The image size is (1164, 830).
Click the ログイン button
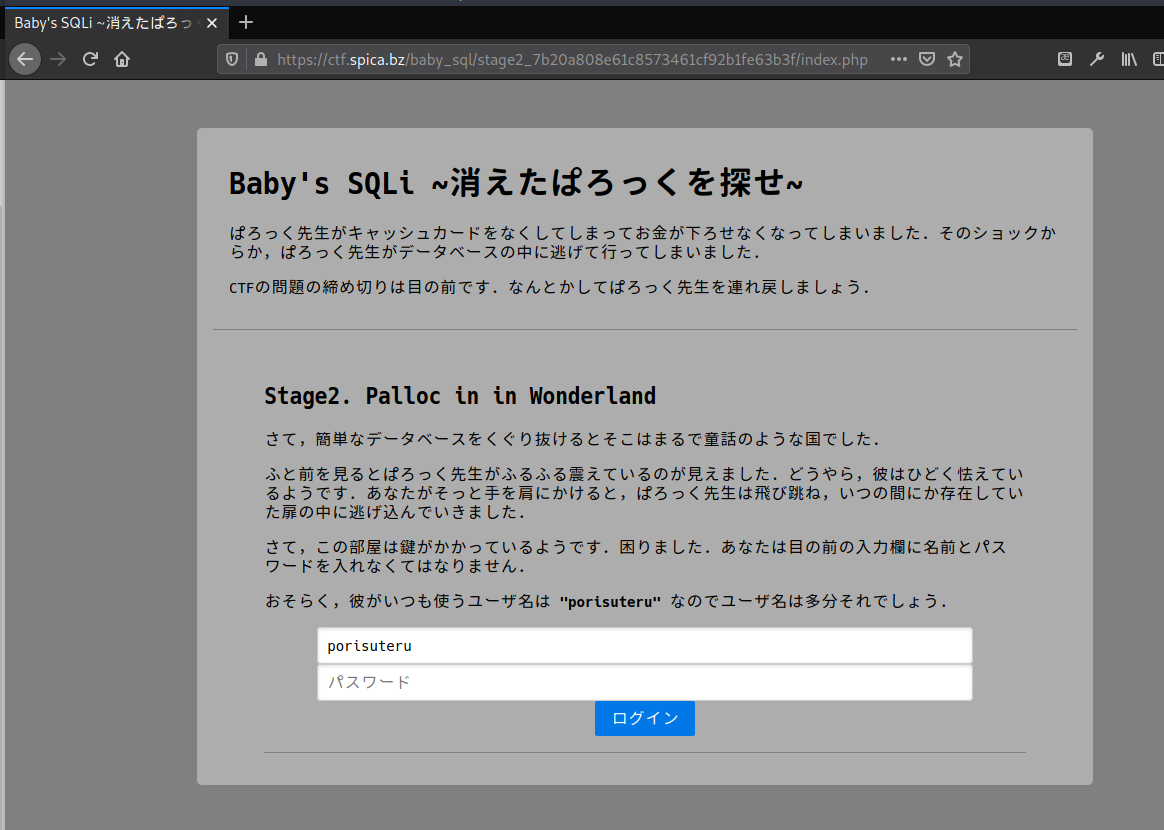(x=644, y=718)
